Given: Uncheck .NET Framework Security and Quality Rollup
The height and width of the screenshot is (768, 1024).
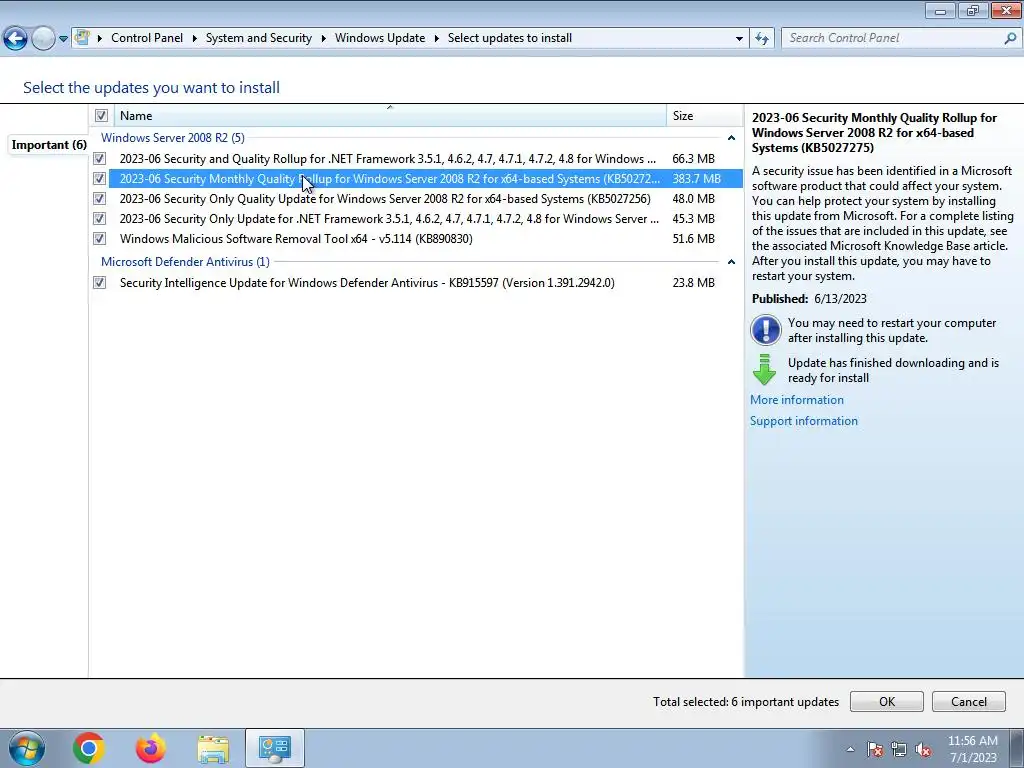Looking at the screenshot, I should tap(99, 159).
